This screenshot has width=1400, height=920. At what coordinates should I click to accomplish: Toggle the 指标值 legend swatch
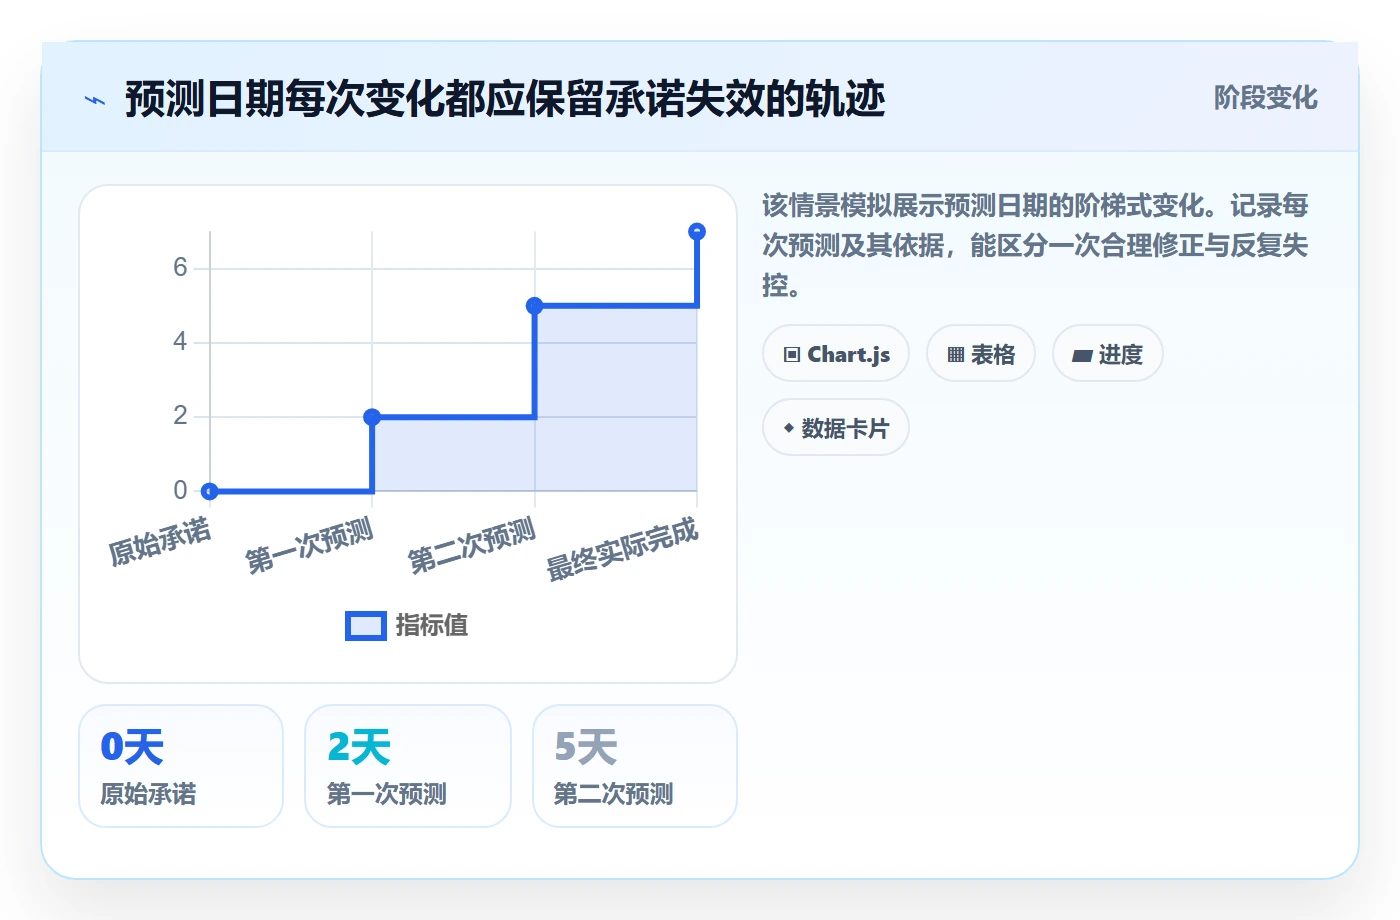366,626
